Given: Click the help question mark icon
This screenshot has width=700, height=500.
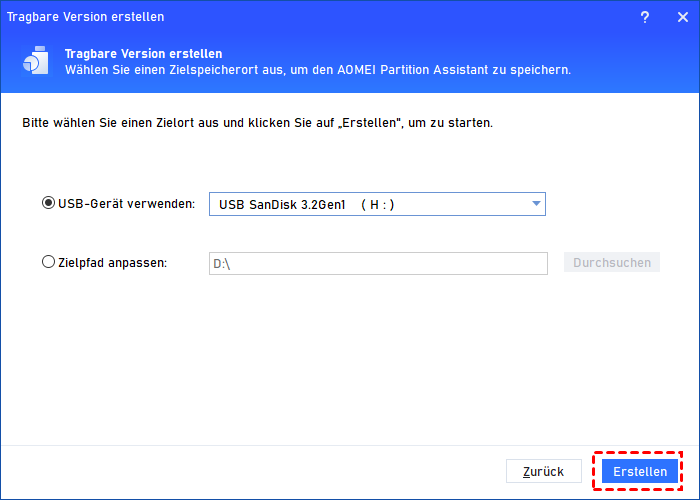Looking at the screenshot, I should 644,17.
